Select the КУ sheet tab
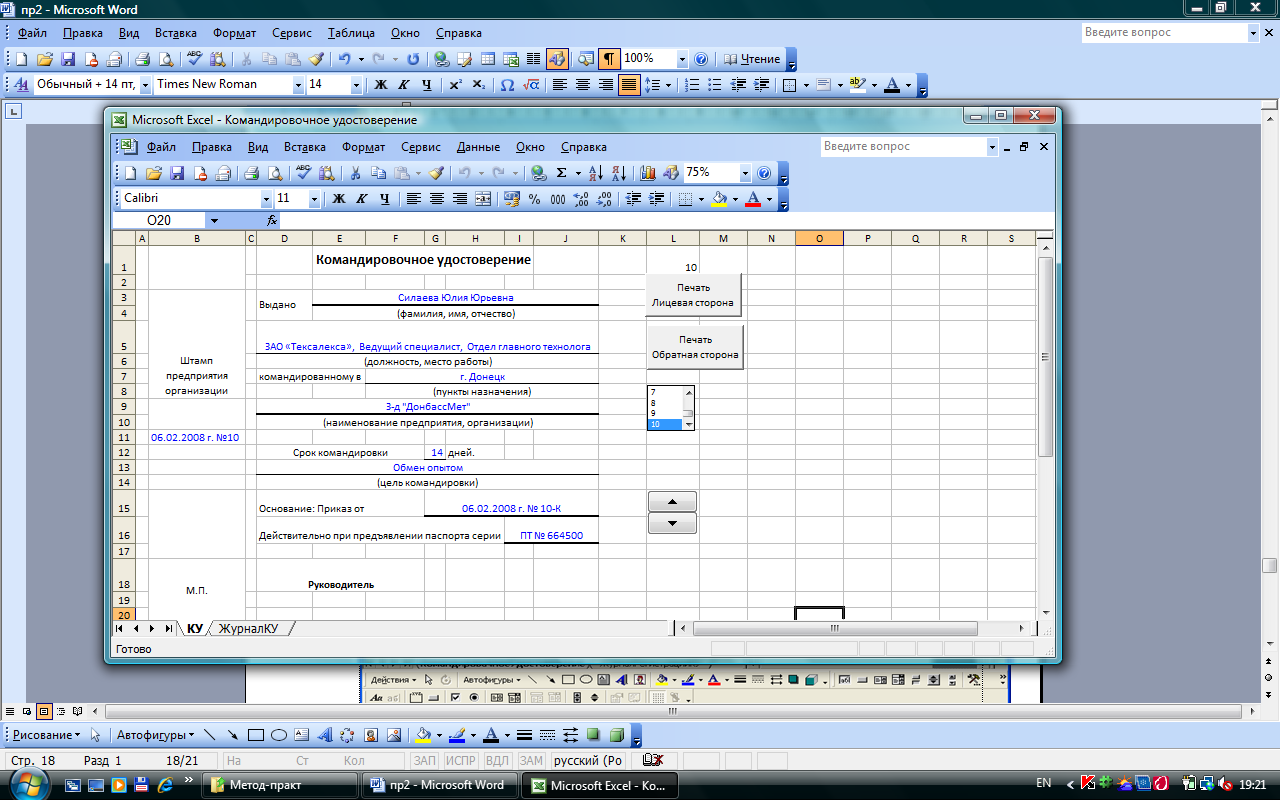The height and width of the screenshot is (800, 1280). 194,629
